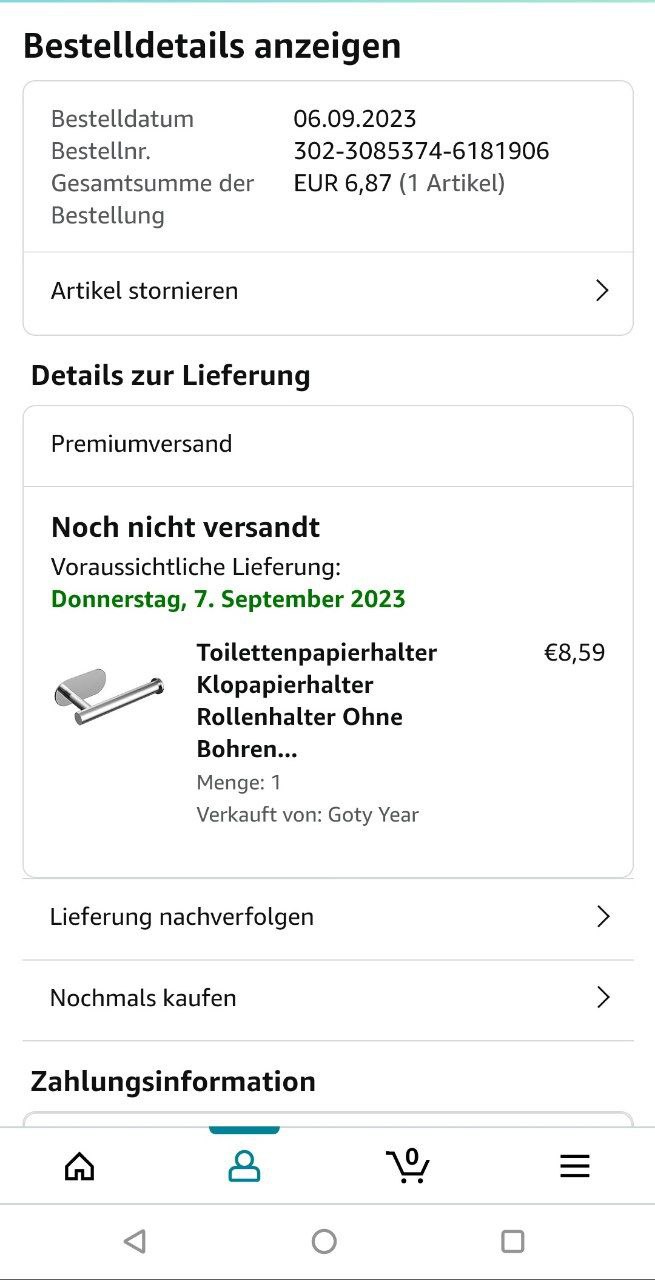Tap the Home icon in bottom navigation
This screenshot has width=655, height=1280.
click(79, 1166)
